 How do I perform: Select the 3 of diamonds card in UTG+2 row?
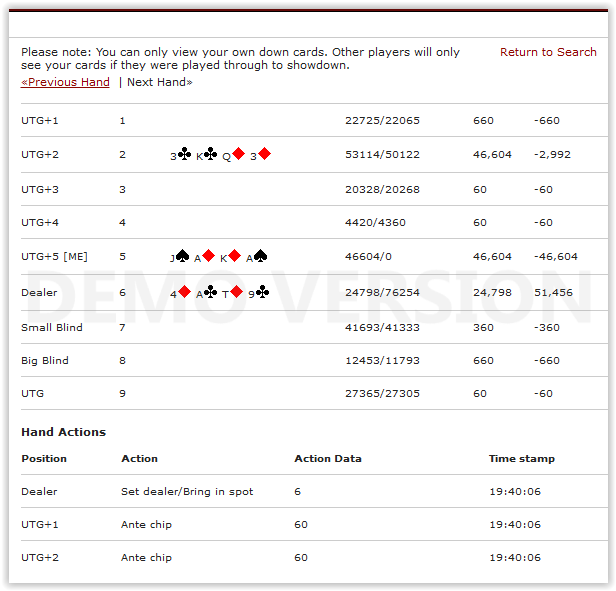pos(260,154)
